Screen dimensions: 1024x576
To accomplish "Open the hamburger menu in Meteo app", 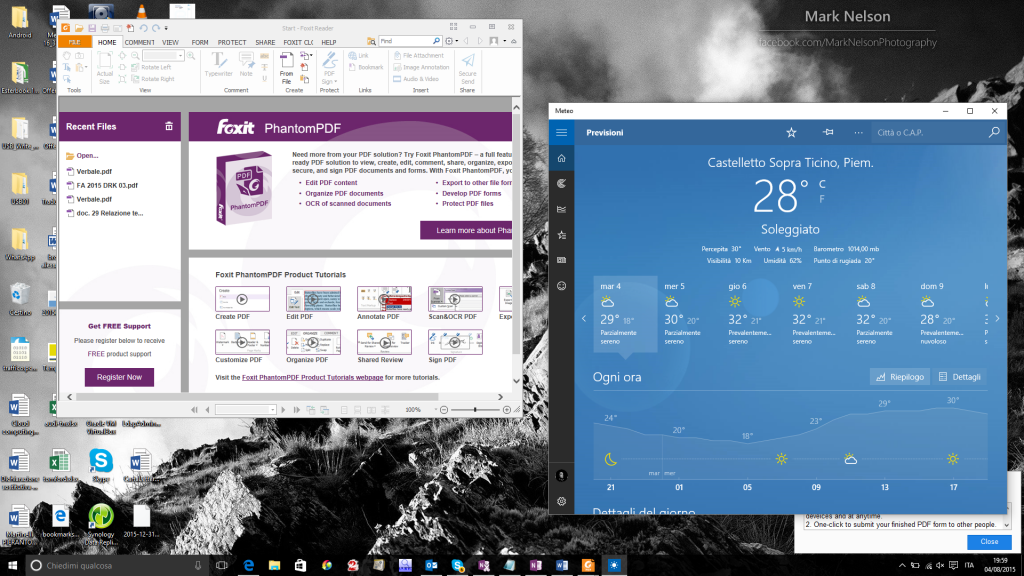I will (562, 133).
